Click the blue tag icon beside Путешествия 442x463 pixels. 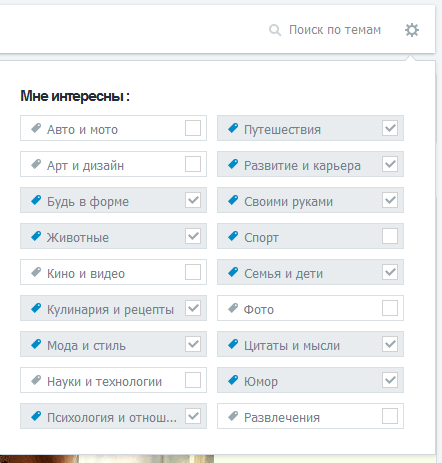(x=233, y=128)
